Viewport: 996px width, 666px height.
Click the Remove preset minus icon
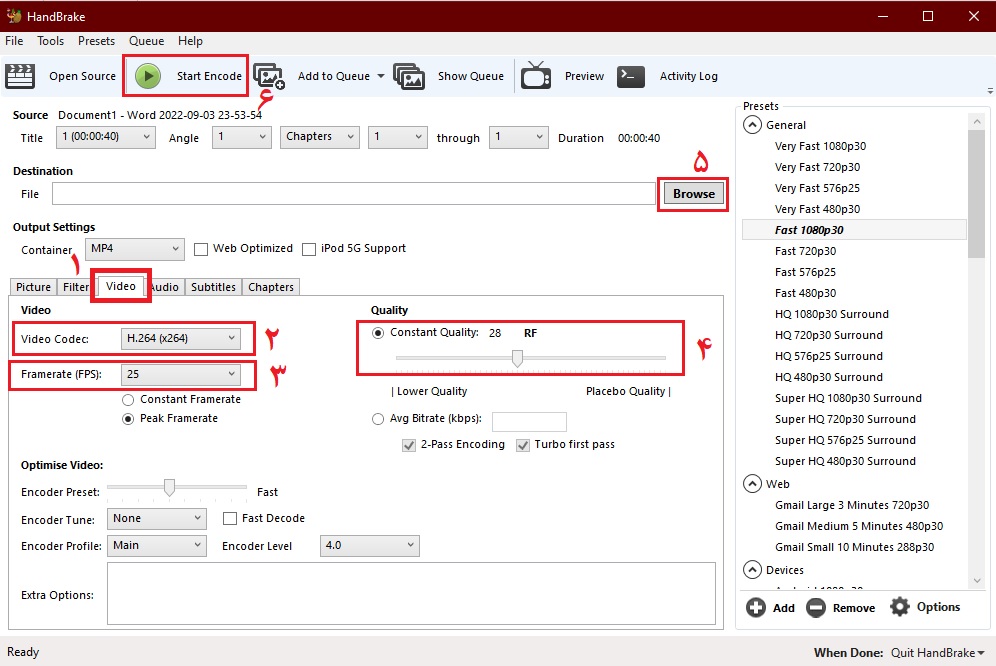[816, 608]
